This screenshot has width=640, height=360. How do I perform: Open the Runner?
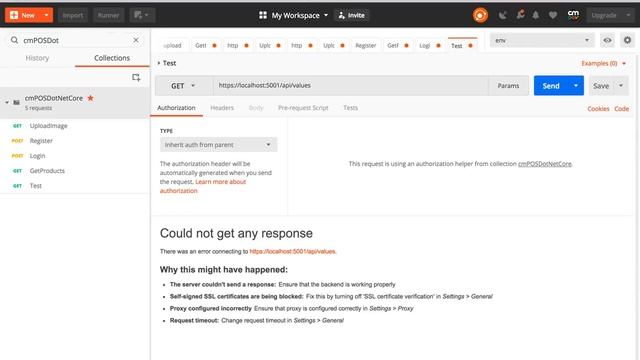pos(108,15)
